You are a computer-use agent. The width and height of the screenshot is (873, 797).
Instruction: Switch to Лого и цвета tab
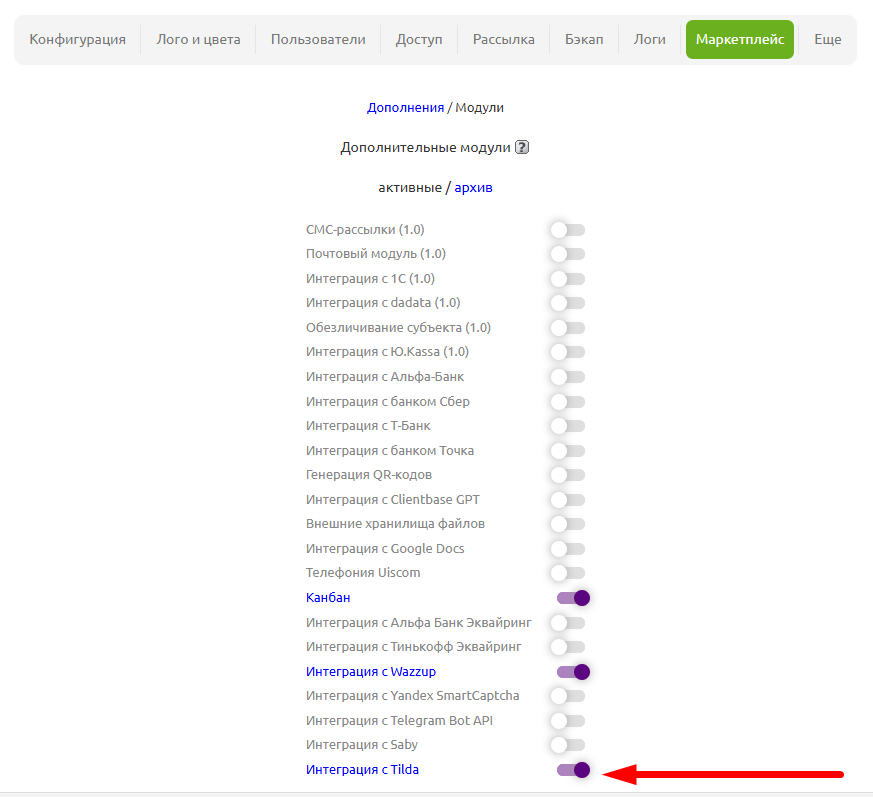(x=198, y=40)
